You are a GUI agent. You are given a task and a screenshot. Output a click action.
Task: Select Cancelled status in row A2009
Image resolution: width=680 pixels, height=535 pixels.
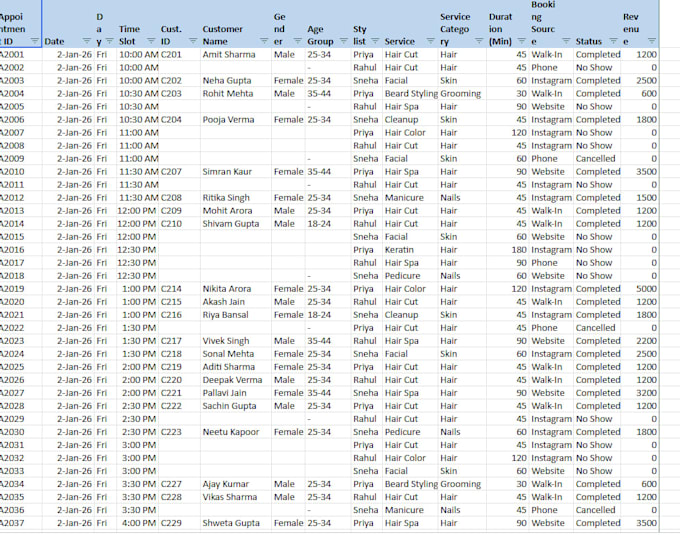pyautogui.click(x=597, y=159)
